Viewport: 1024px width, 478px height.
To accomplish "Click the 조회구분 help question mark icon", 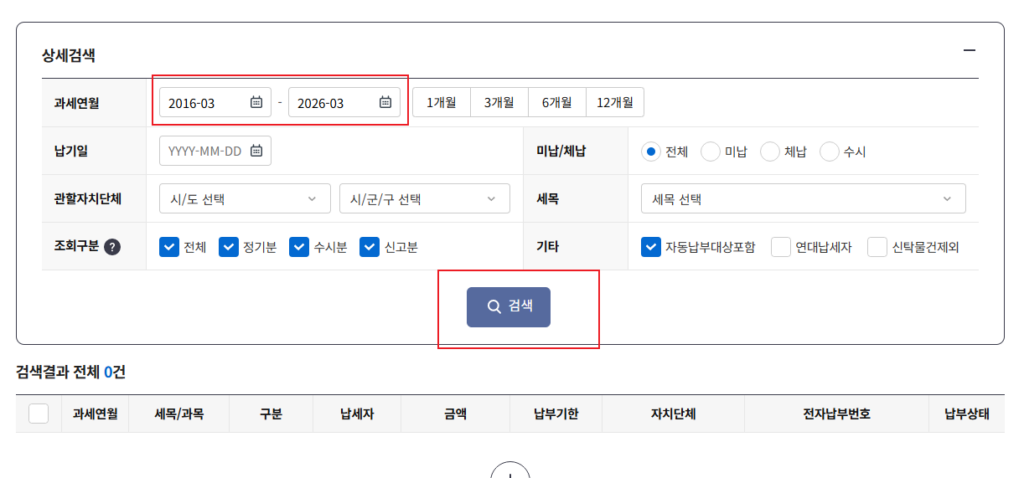I will [112, 247].
